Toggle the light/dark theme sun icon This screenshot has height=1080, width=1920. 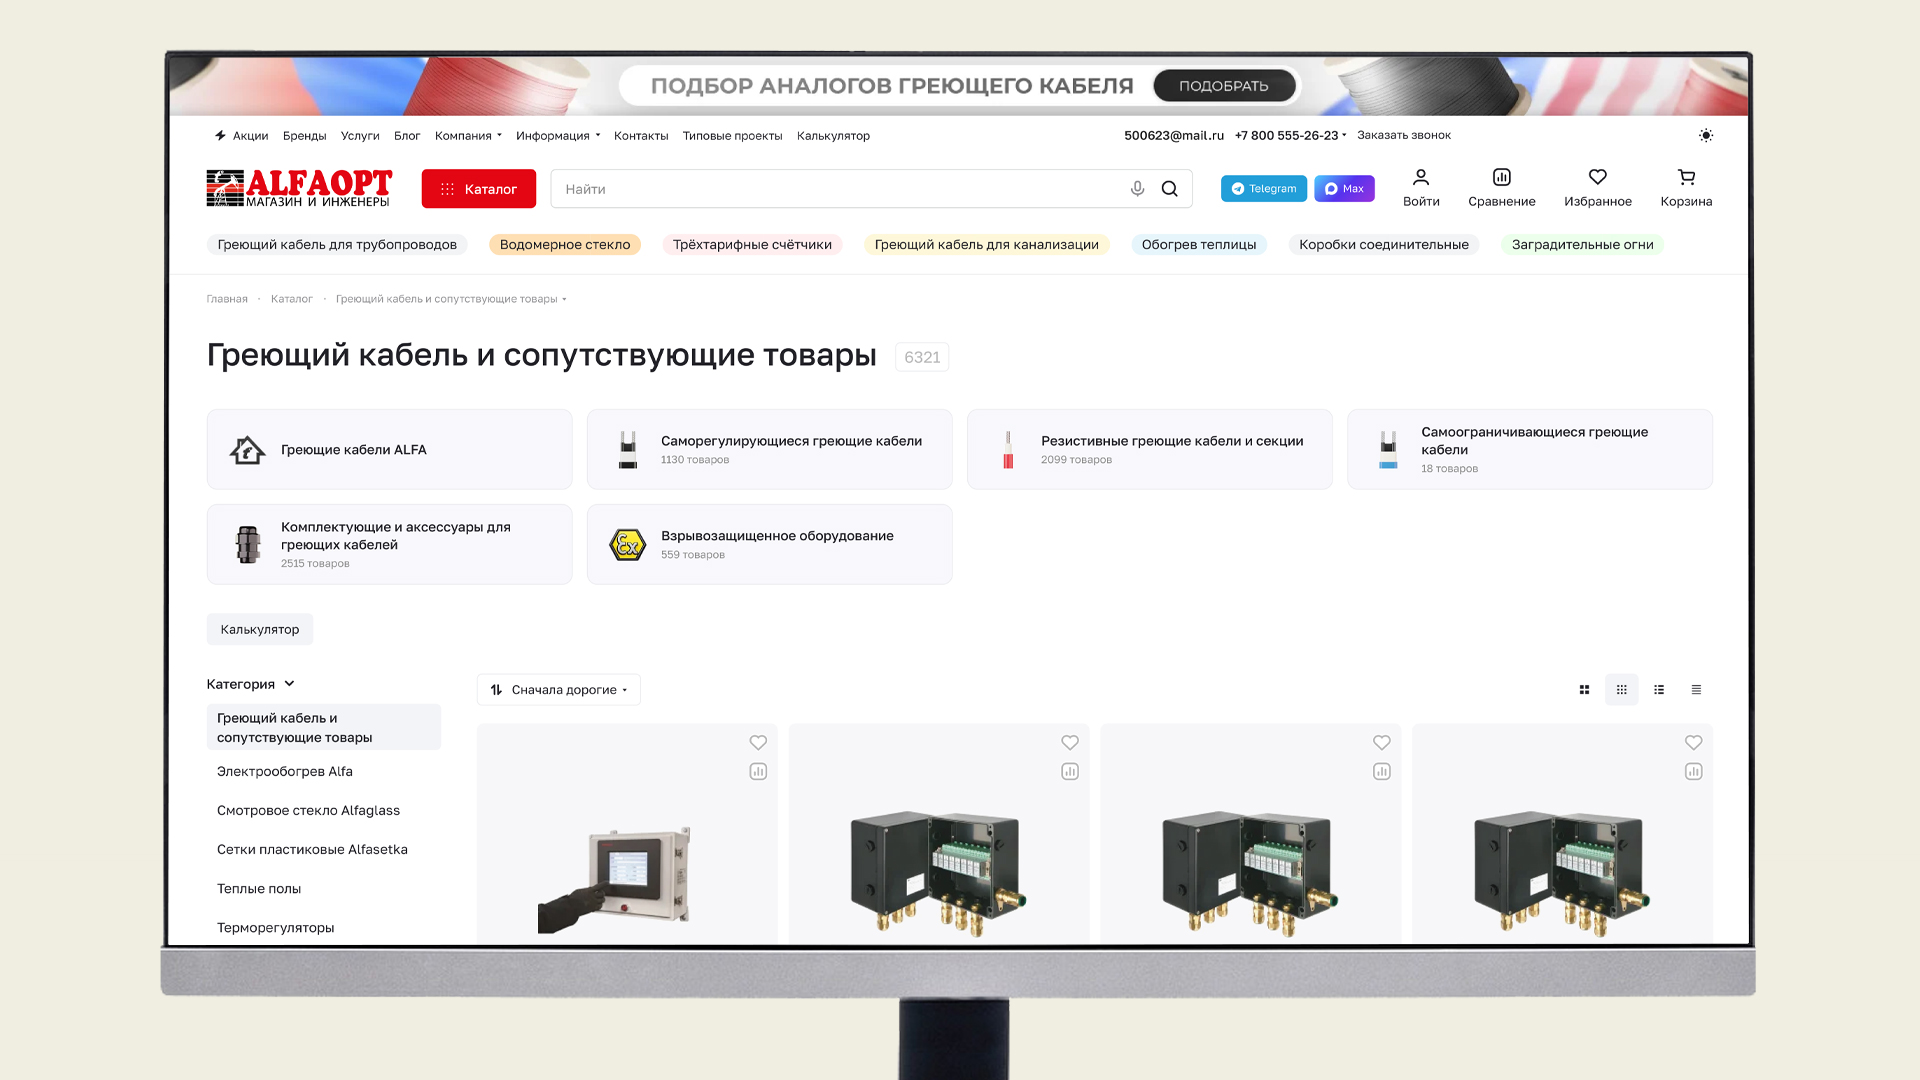(1706, 135)
